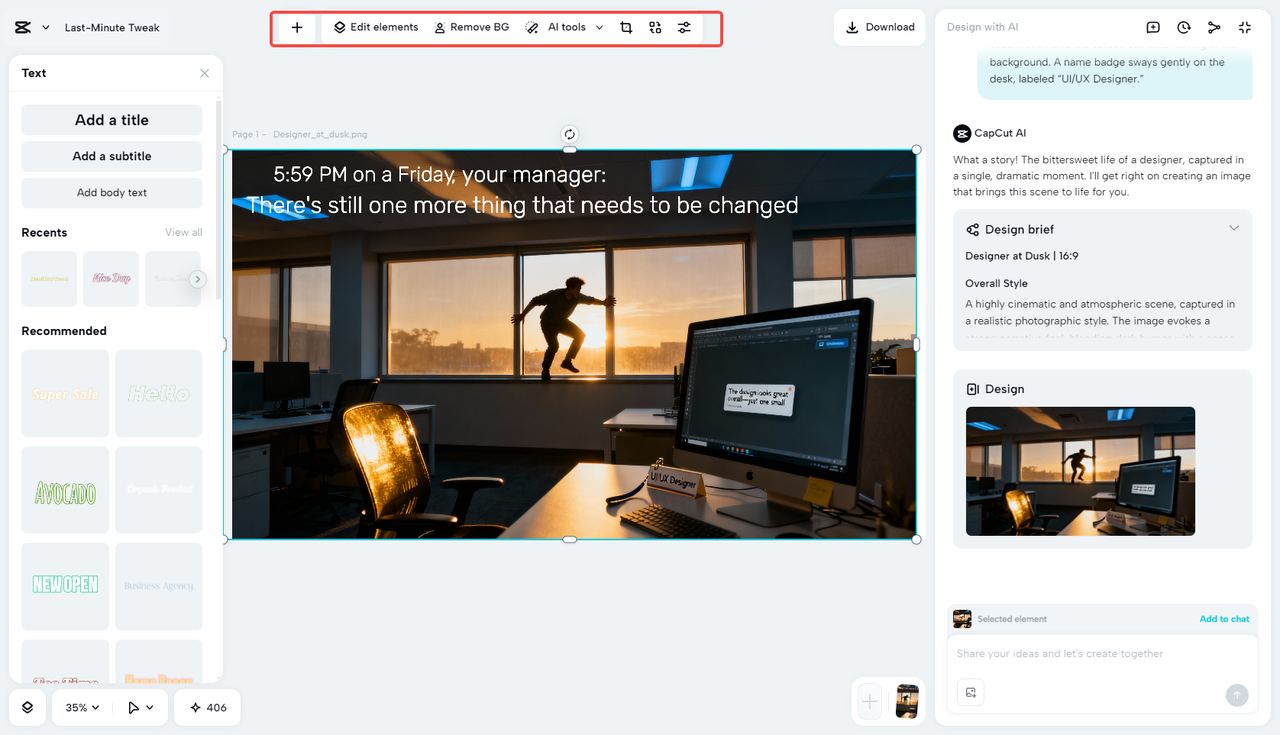Open the adjustments sliders icon in the toolbar

[x=684, y=27]
